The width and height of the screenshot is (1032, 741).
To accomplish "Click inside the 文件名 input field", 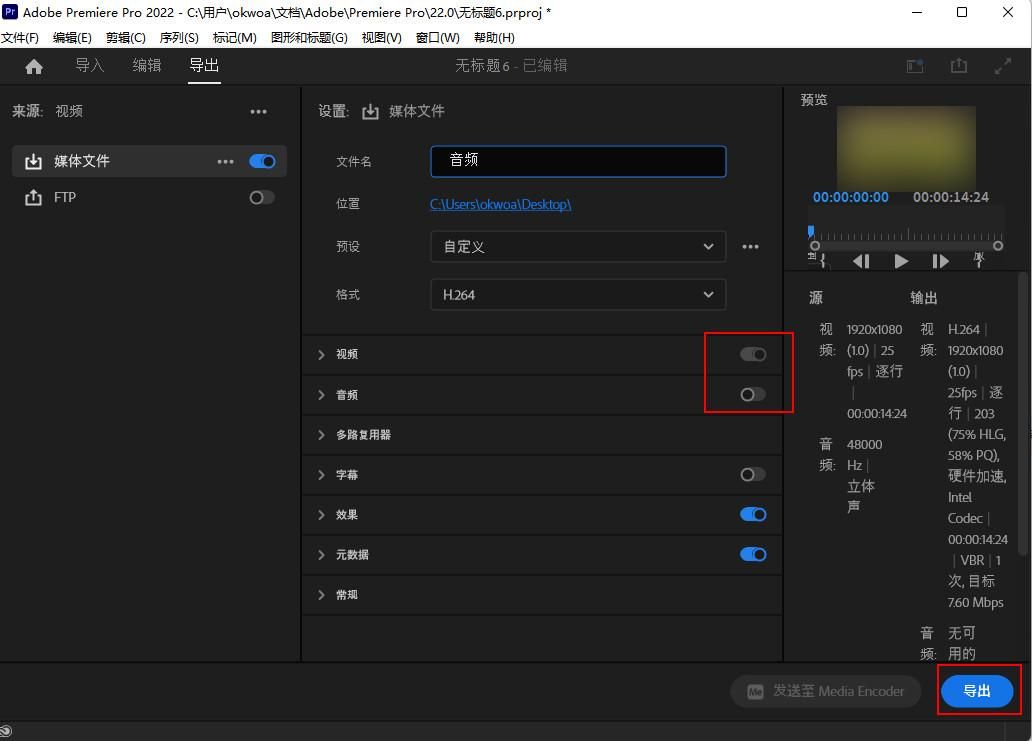I will pyautogui.click(x=578, y=161).
